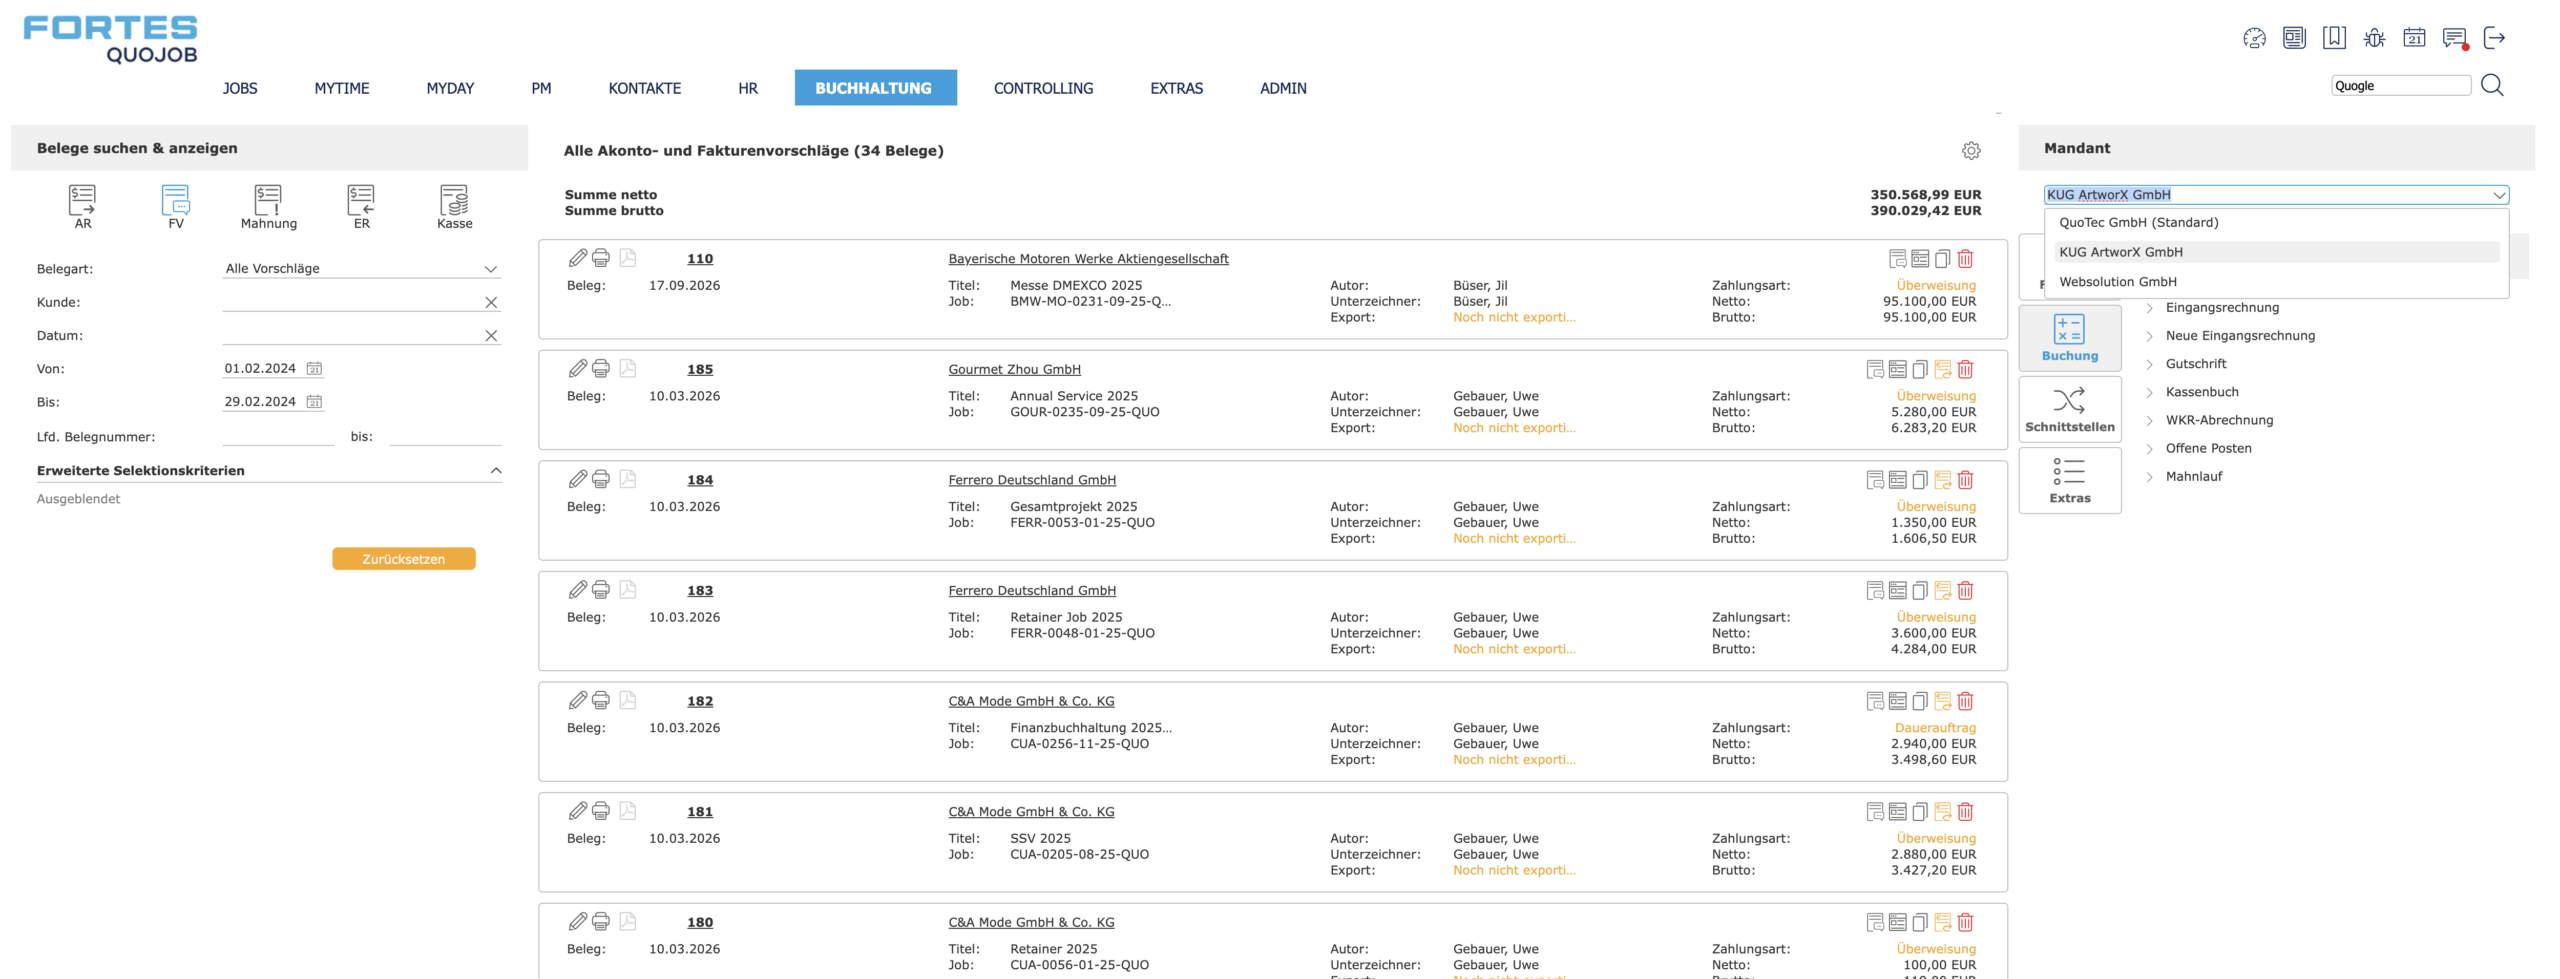Switch to the CONTROLLING tab
The width and height of the screenshot is (2560, 979).
(1043, 88)
